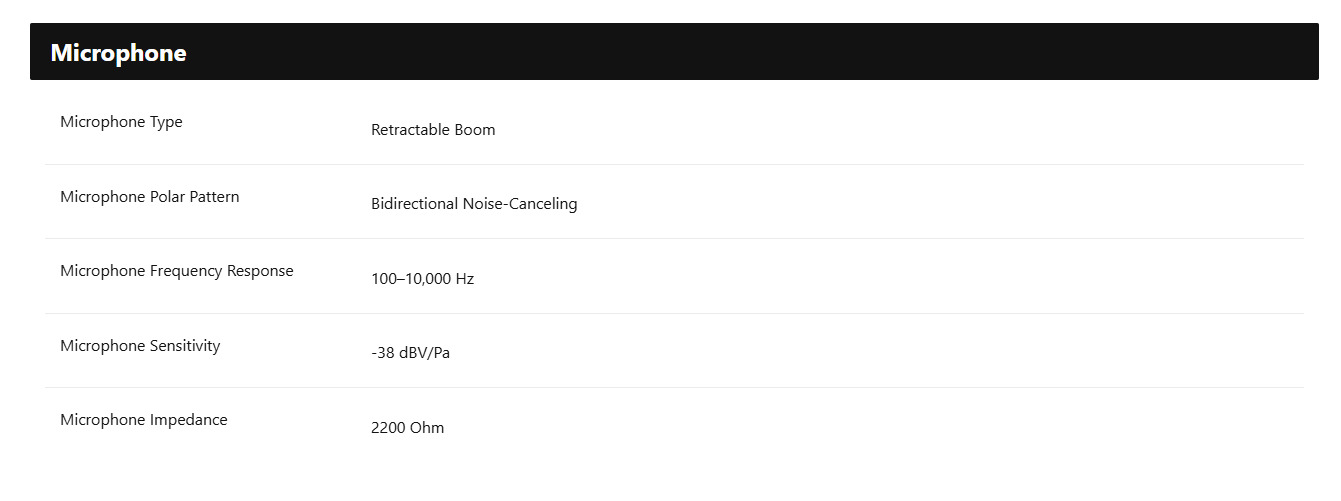This screenshot has width=1341, height=501.
Task: Click the 100–10,000 Hz value
Action: point(422,279)
